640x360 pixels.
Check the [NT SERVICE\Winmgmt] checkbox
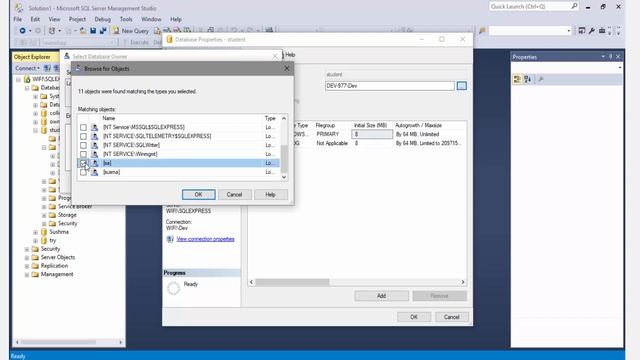[x=83, y=154]
